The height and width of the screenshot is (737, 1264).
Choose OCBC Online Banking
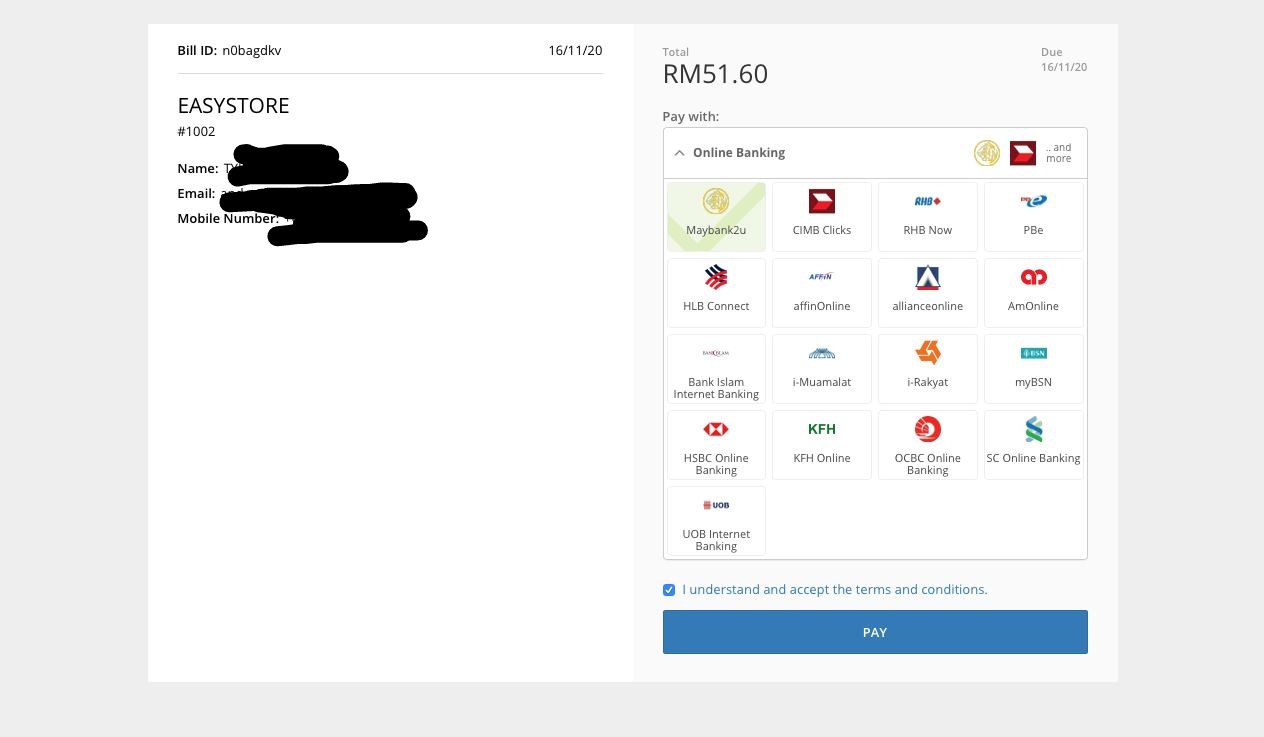point(927,444)
